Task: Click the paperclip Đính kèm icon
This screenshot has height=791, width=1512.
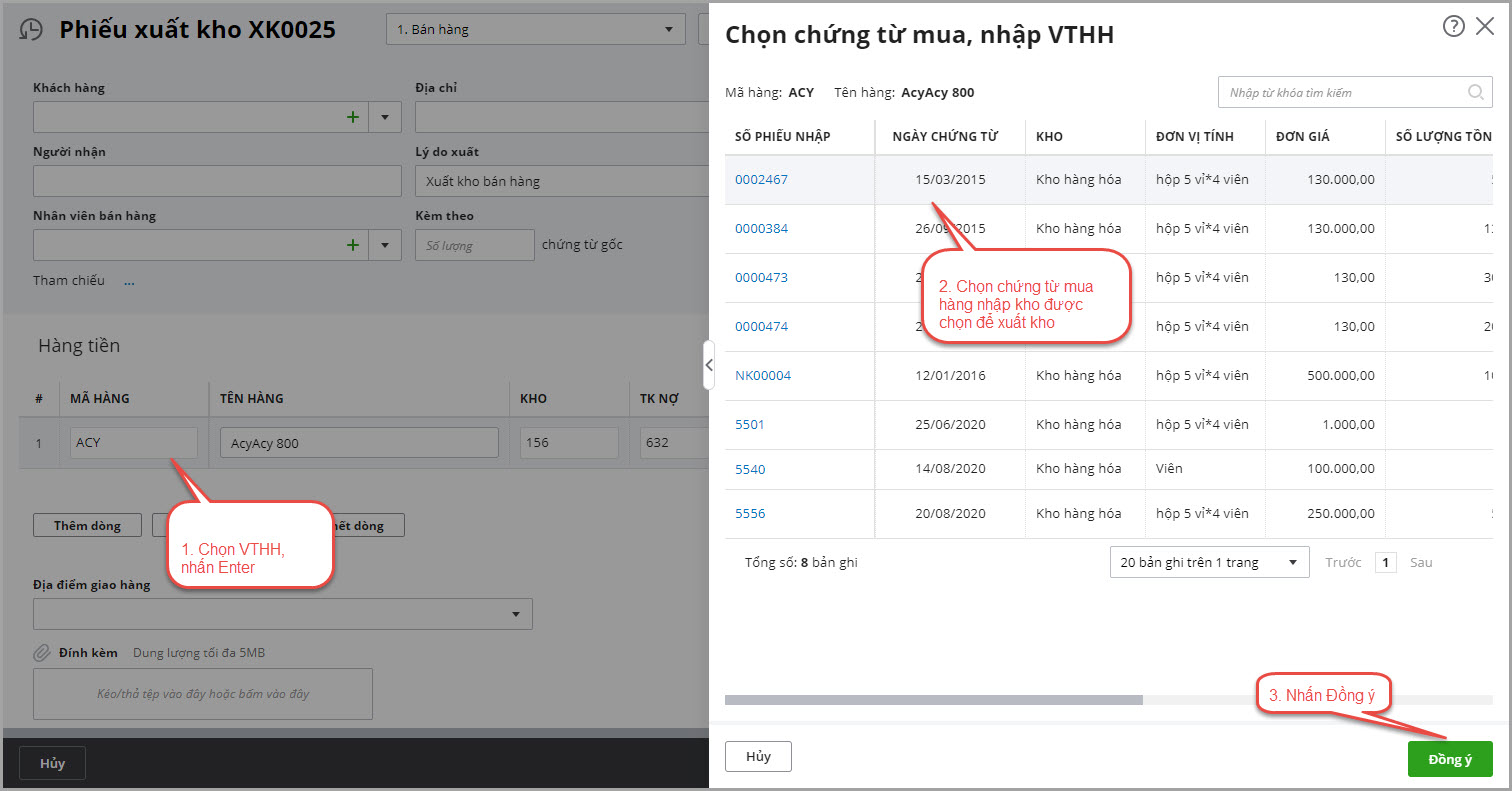Action: 42,653
